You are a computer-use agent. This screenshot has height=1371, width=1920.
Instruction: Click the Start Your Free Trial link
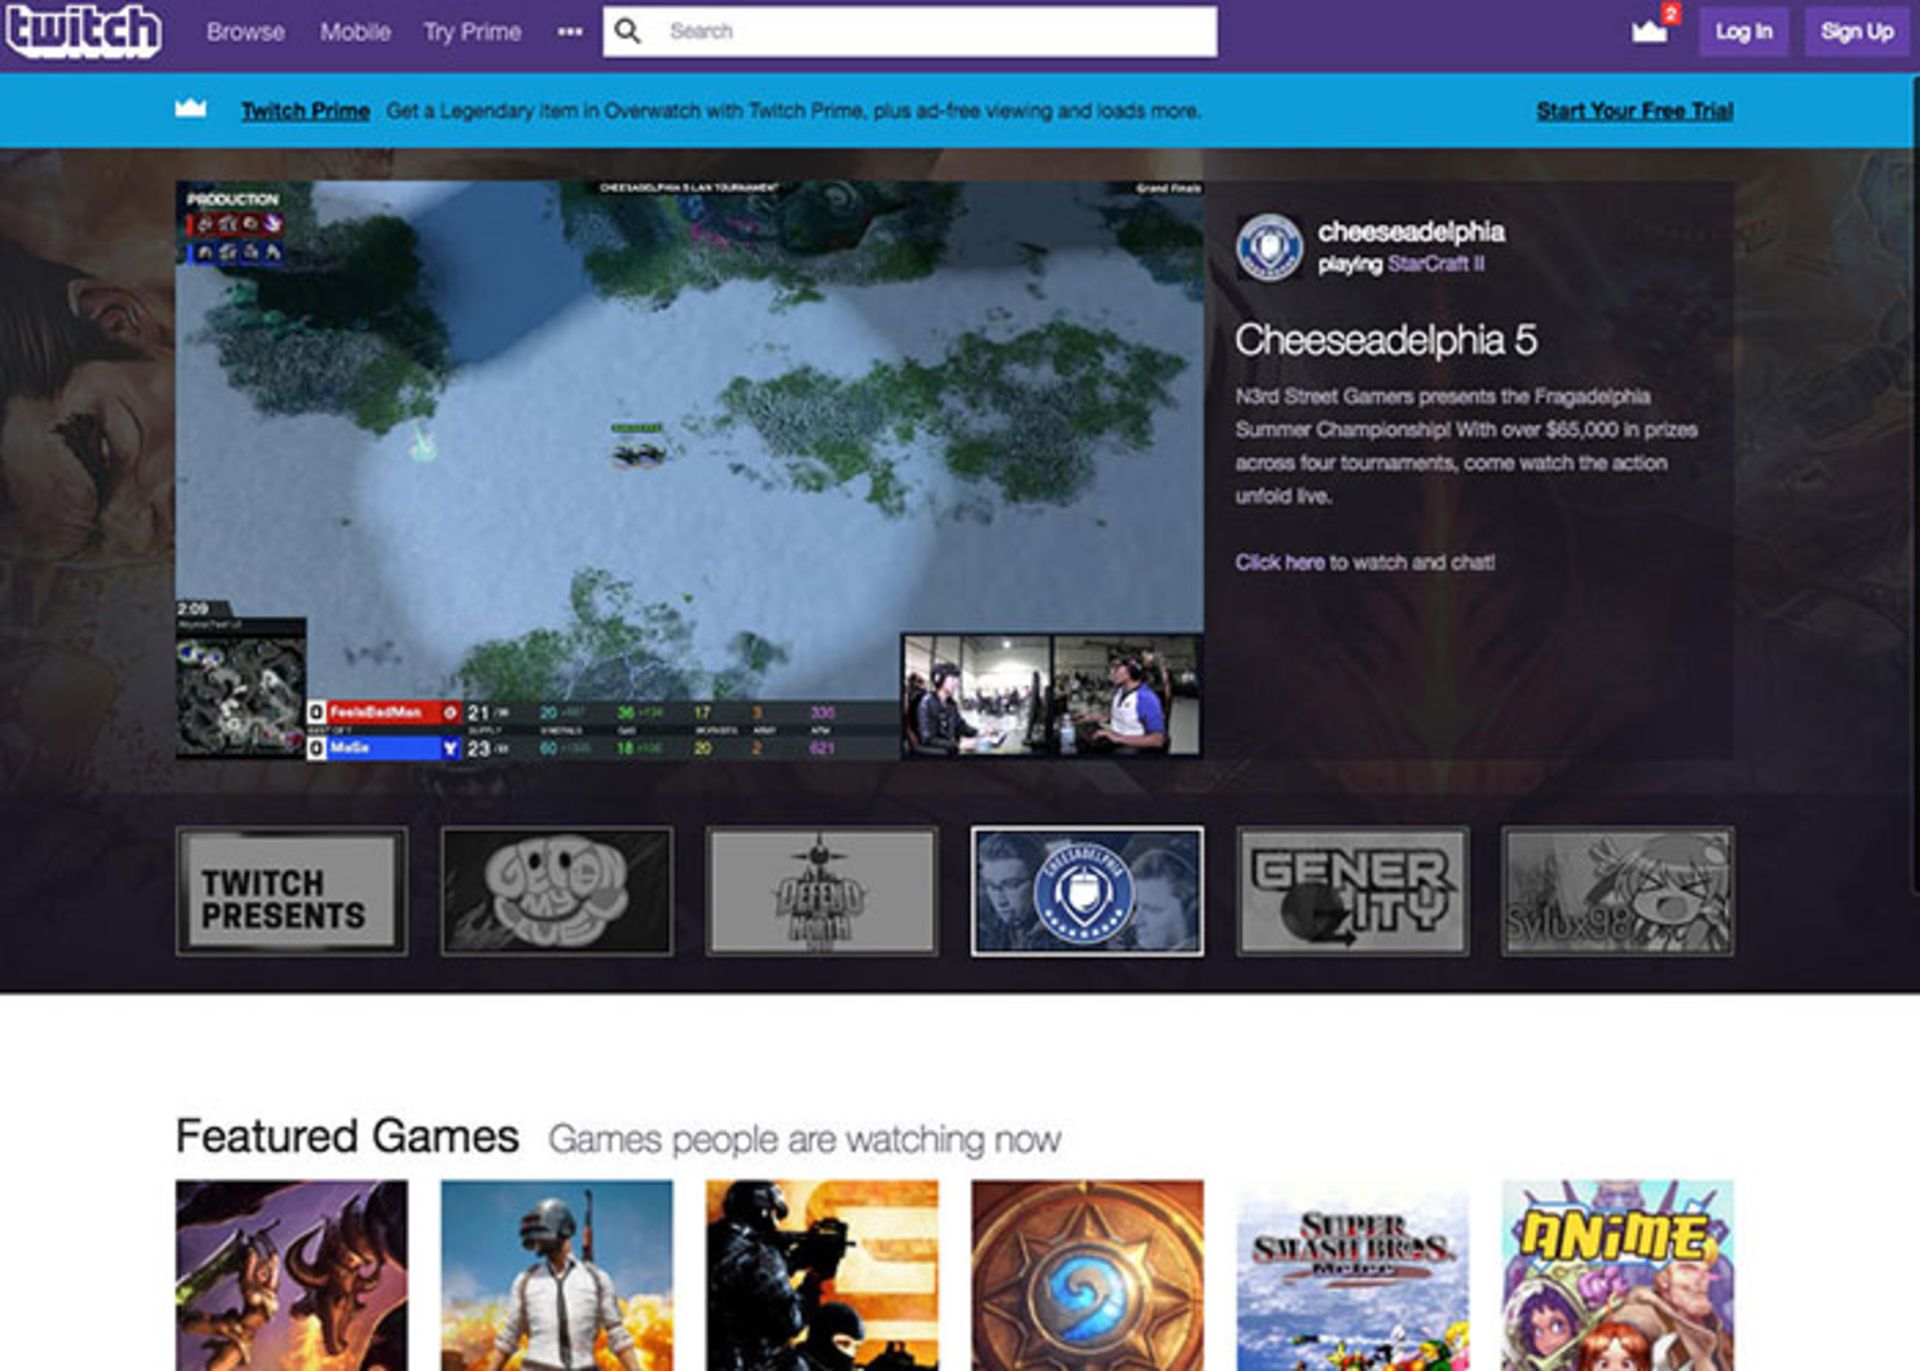click(1634, 111)
